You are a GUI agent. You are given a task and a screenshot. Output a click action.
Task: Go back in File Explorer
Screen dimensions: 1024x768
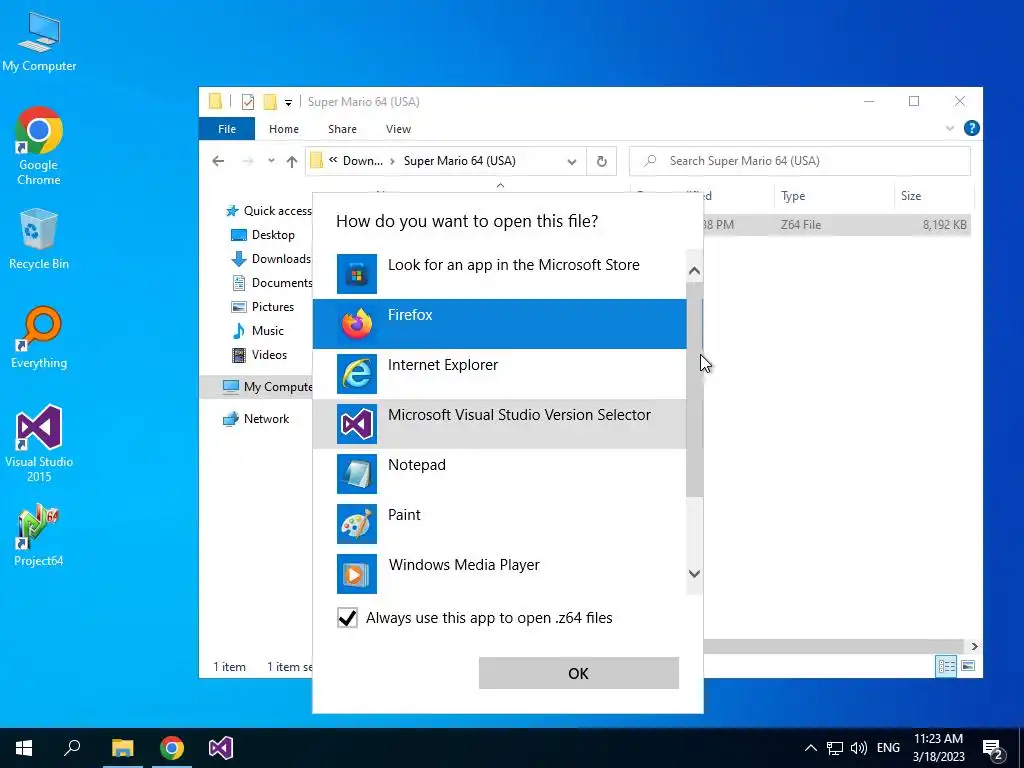(218, 161)
